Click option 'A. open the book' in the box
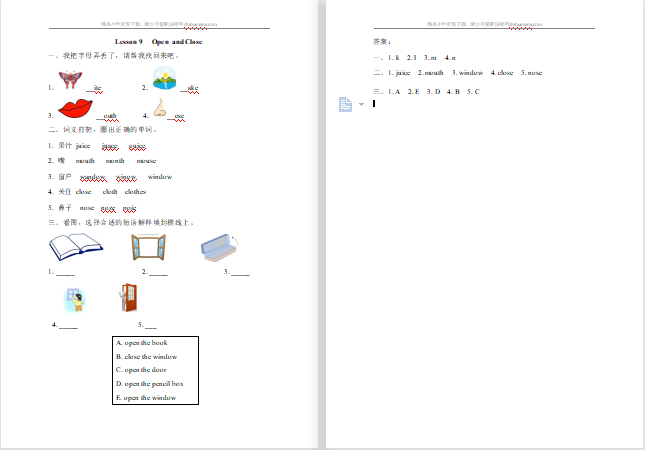Screen dimensions: 645x450 (x=141, y=343)
